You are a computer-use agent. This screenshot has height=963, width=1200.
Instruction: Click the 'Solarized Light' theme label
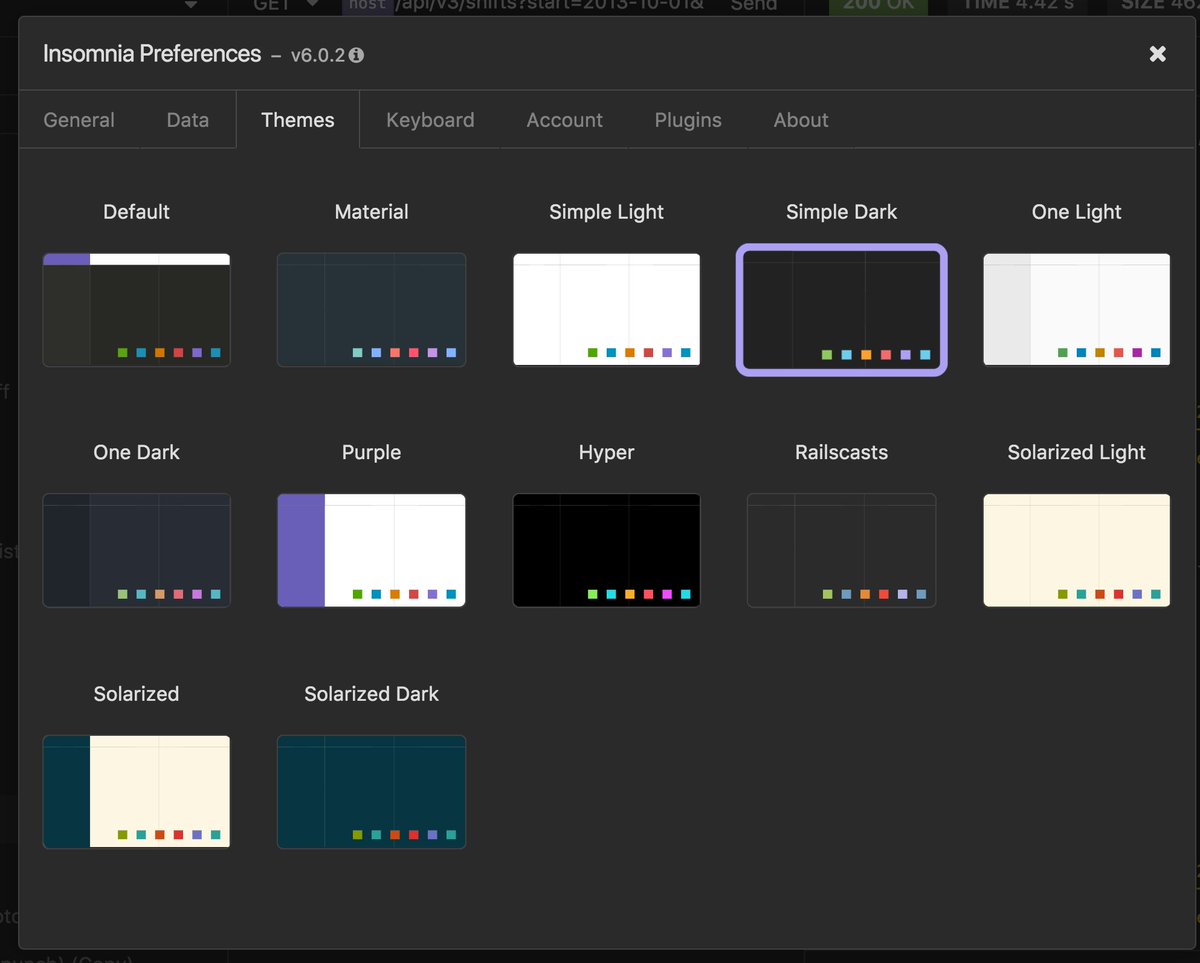tap(1077, 453)
